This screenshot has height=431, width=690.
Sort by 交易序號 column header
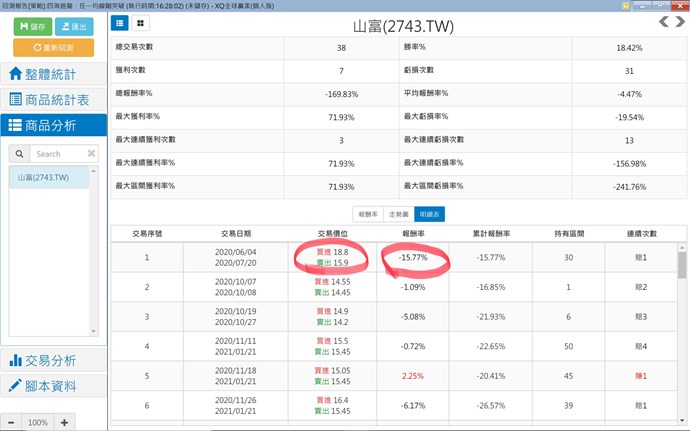point(147,233)
